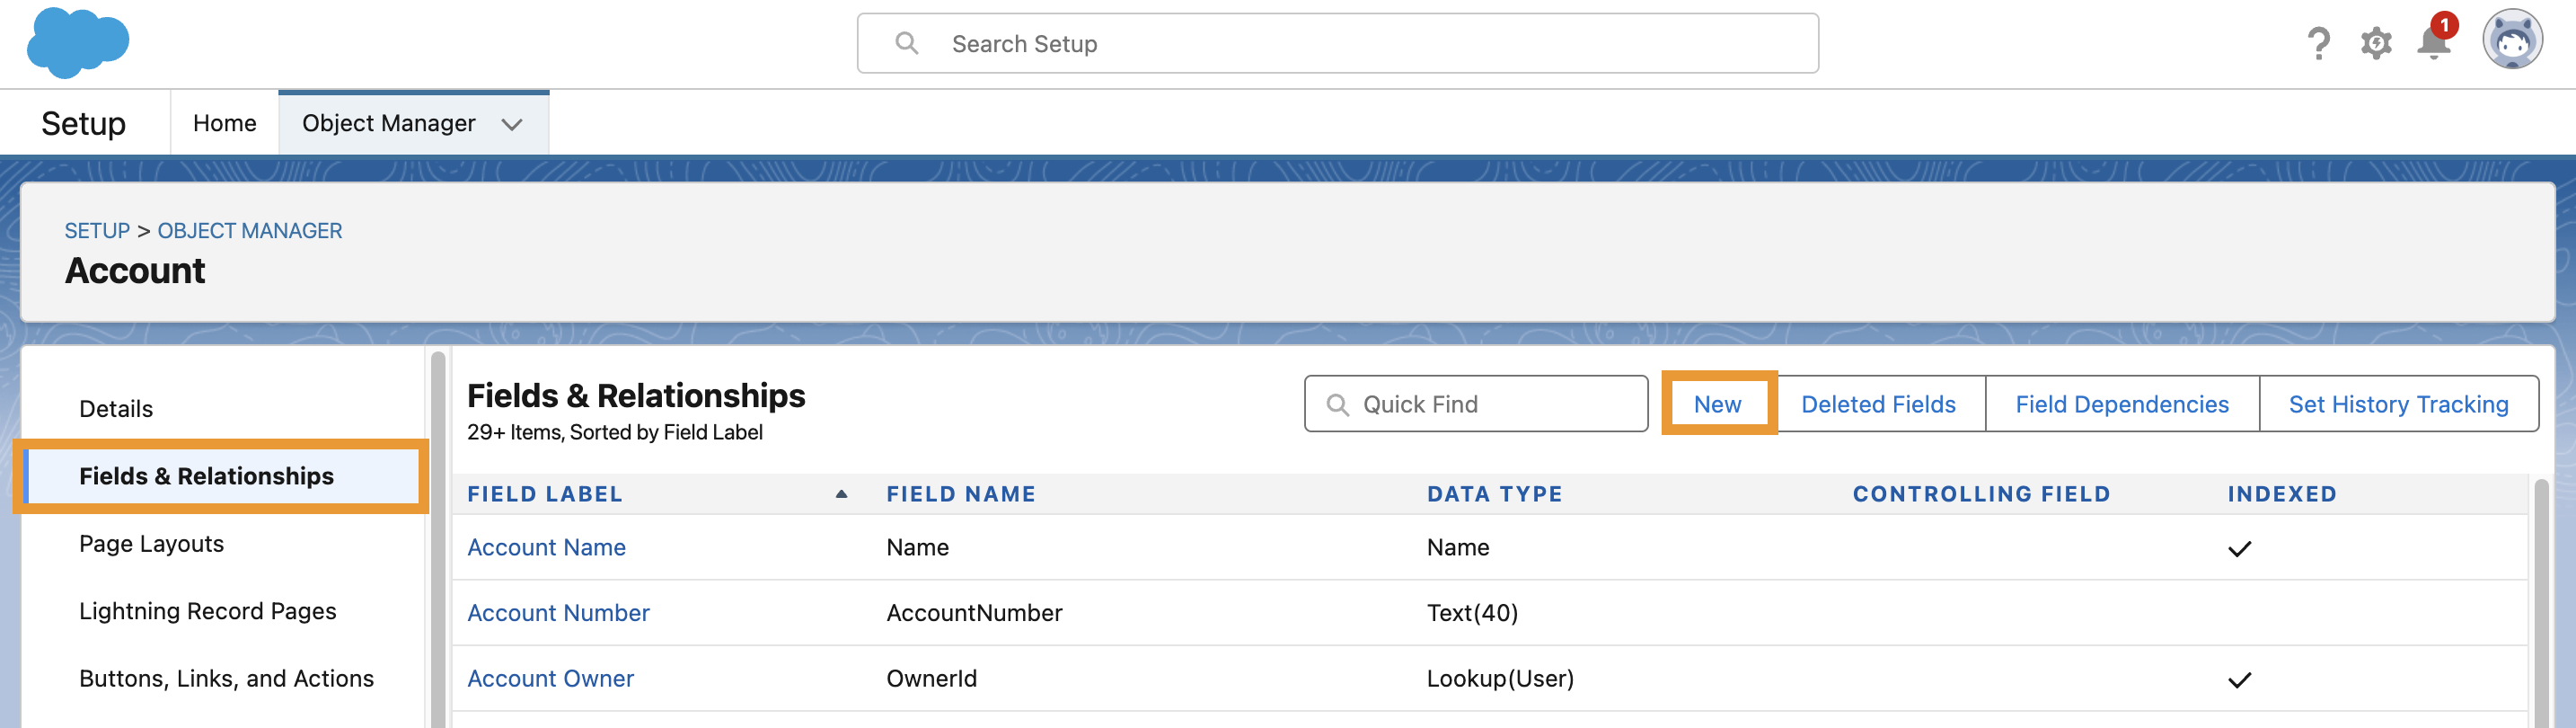Open Page Layouts in the sidebar
This screenshot has width=2576, height=728.
pos(151,544)
